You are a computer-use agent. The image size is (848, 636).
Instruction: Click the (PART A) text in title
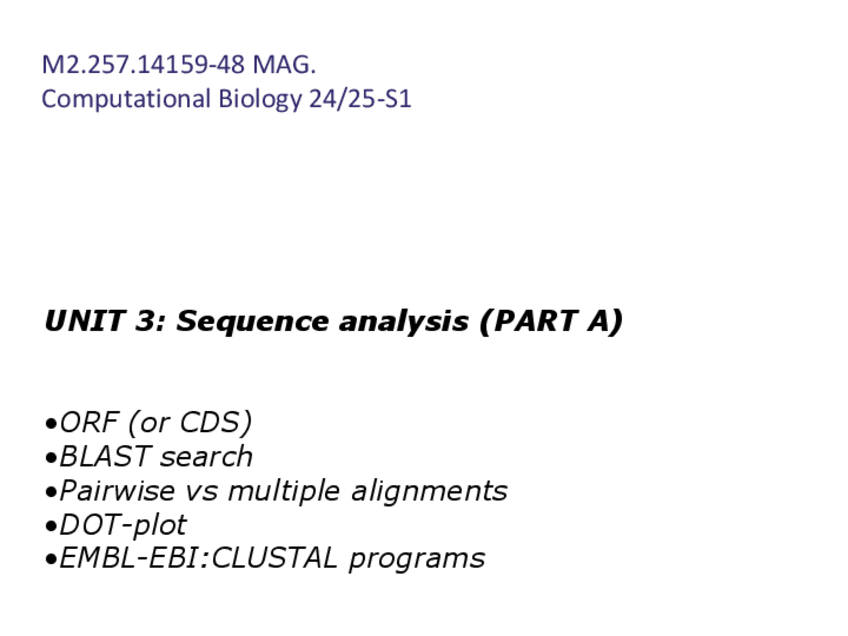551,322
